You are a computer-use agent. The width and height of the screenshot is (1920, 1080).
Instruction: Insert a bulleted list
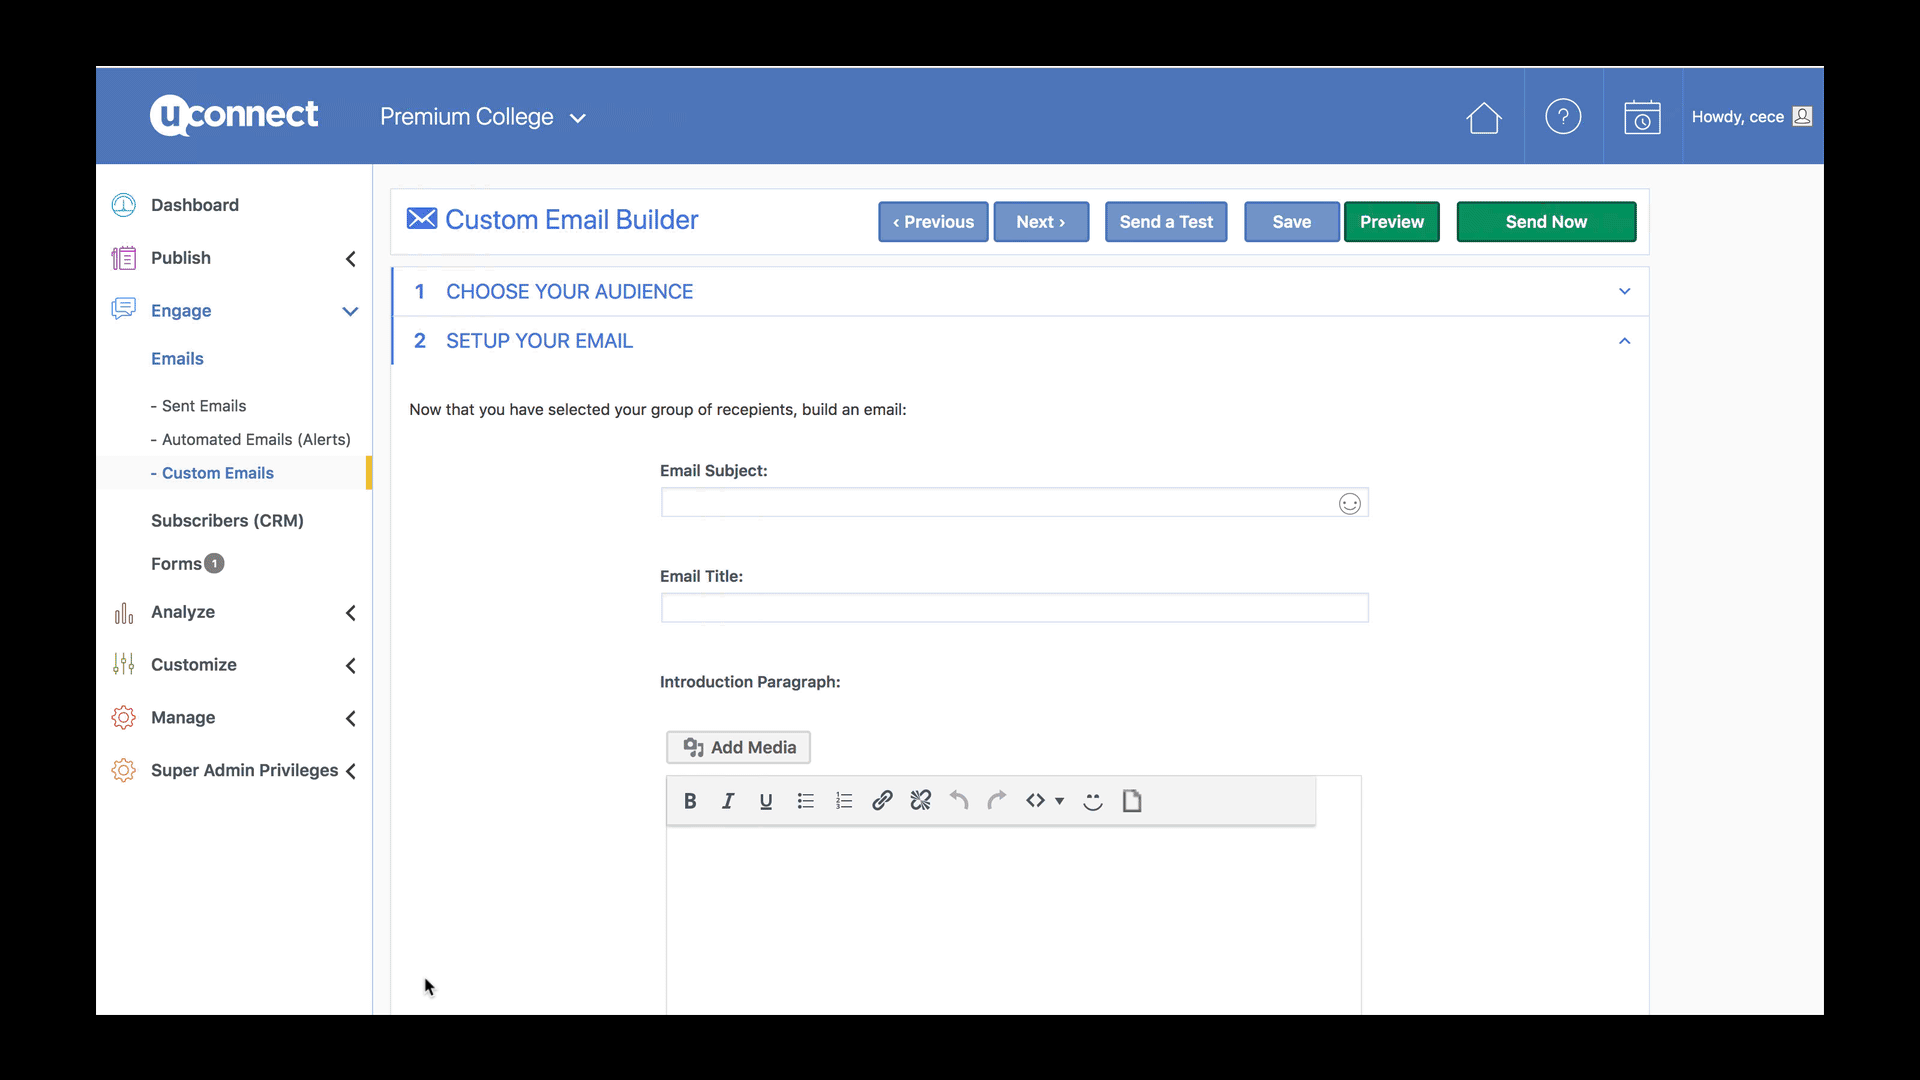pyautogui.click(x=805, y=801)
